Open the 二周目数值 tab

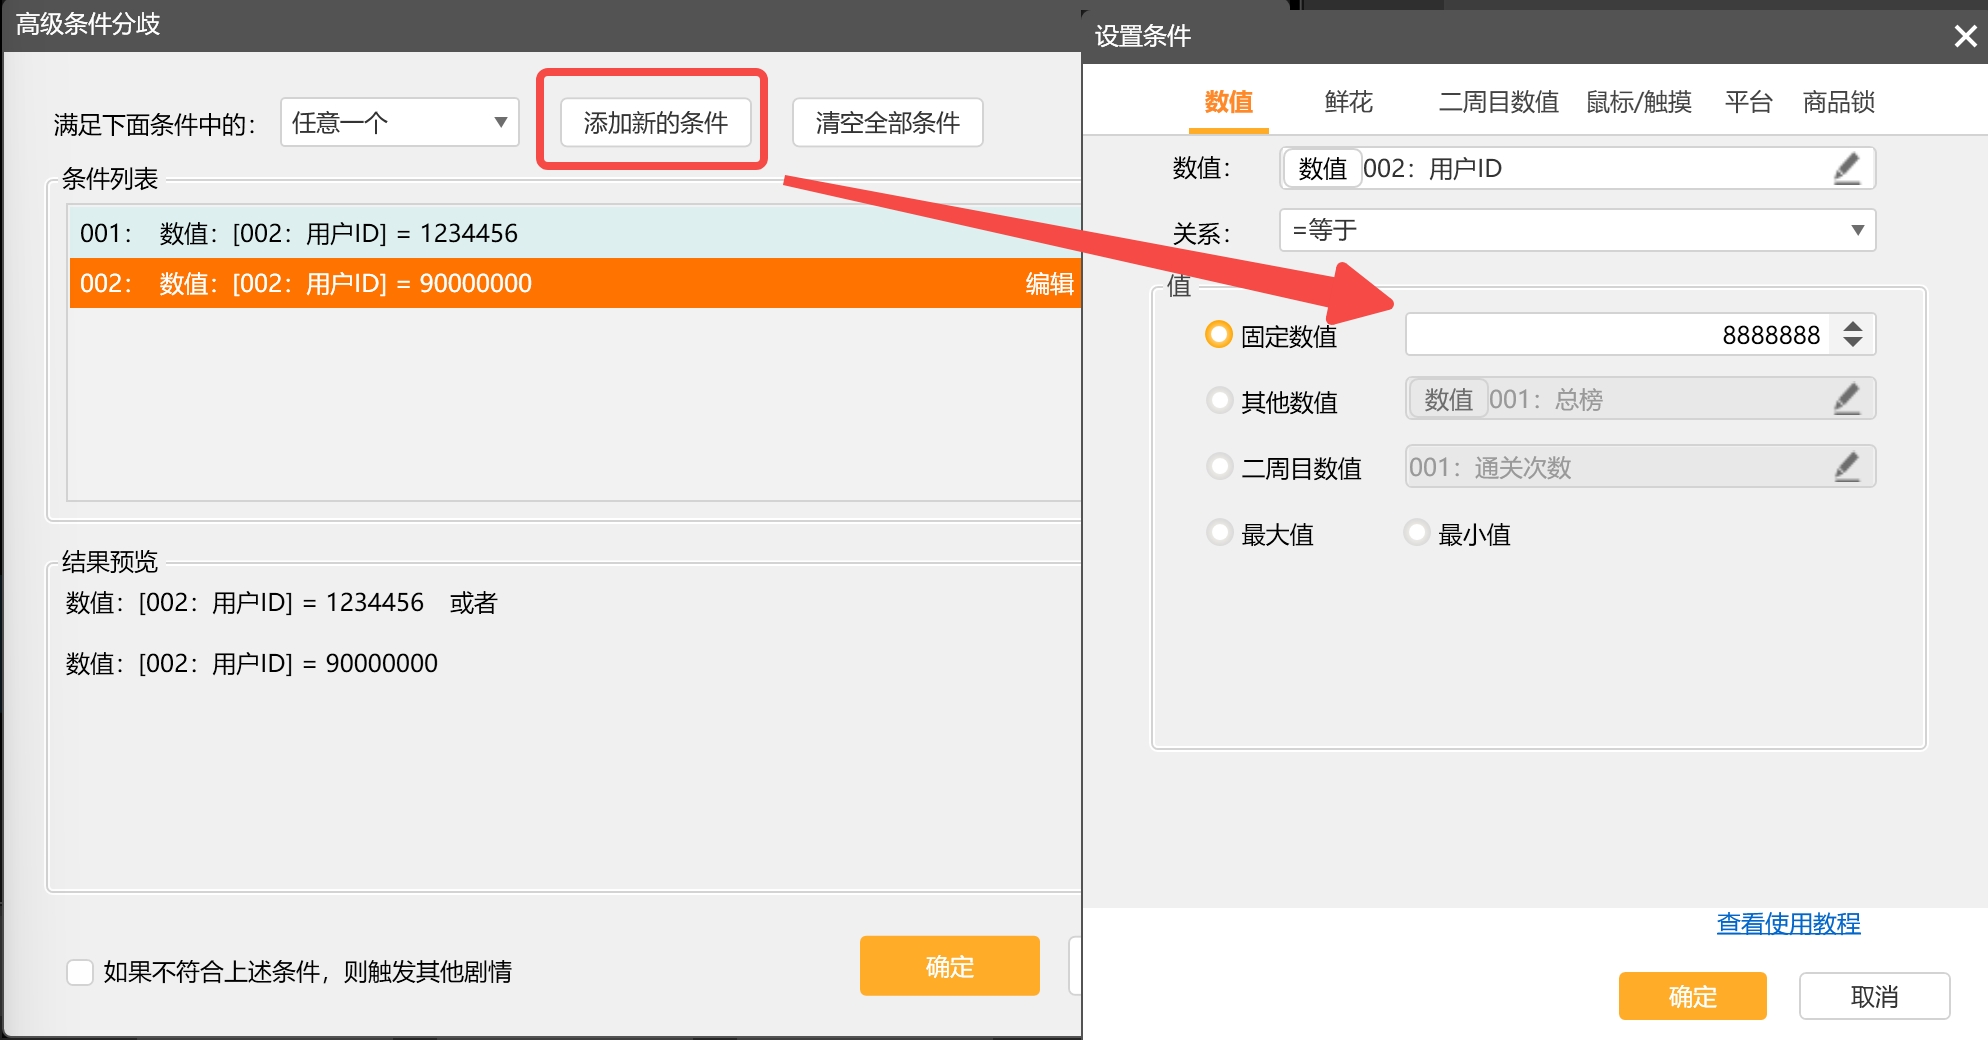point(1498,102)
